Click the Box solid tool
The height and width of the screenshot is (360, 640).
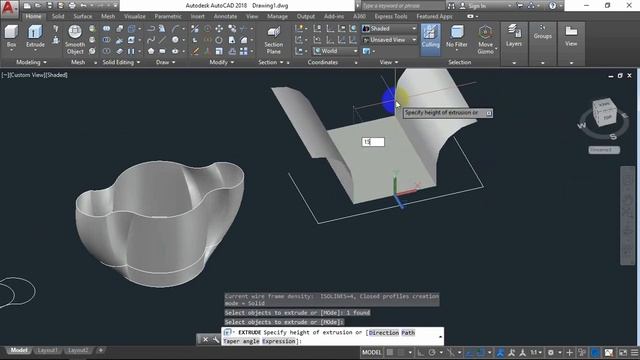(x=11, y=36)
